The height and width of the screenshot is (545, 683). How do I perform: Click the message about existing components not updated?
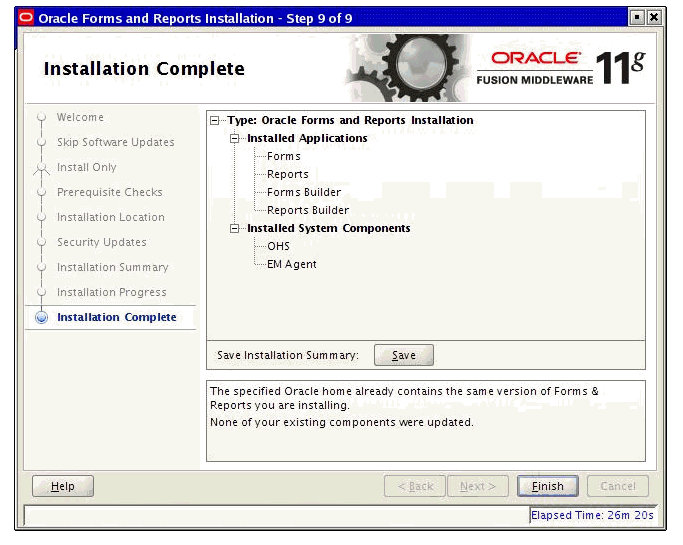pyautogui.click(x=342, y=422)
